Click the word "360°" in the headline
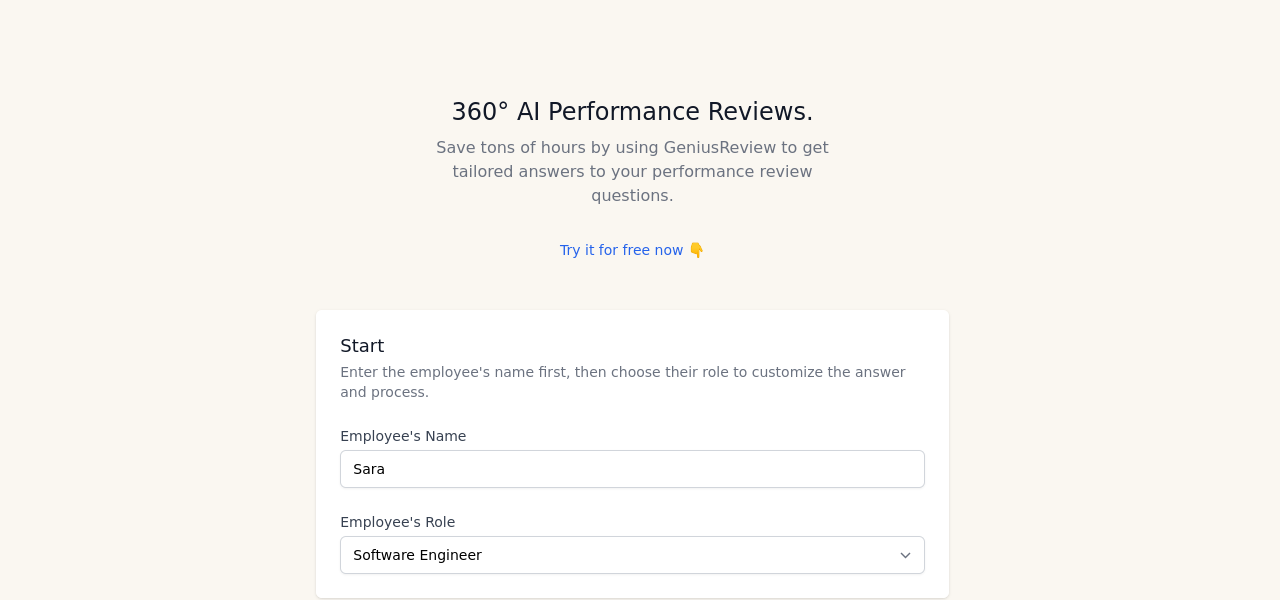 click(480, 112)
